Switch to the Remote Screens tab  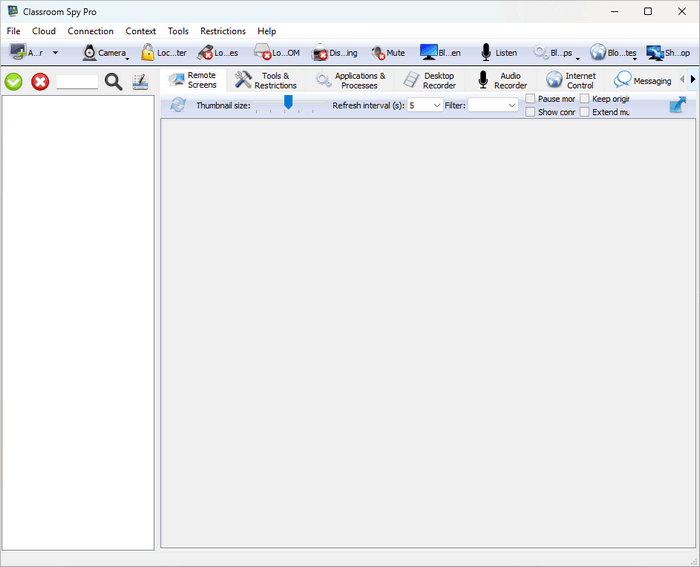[193, 80]
